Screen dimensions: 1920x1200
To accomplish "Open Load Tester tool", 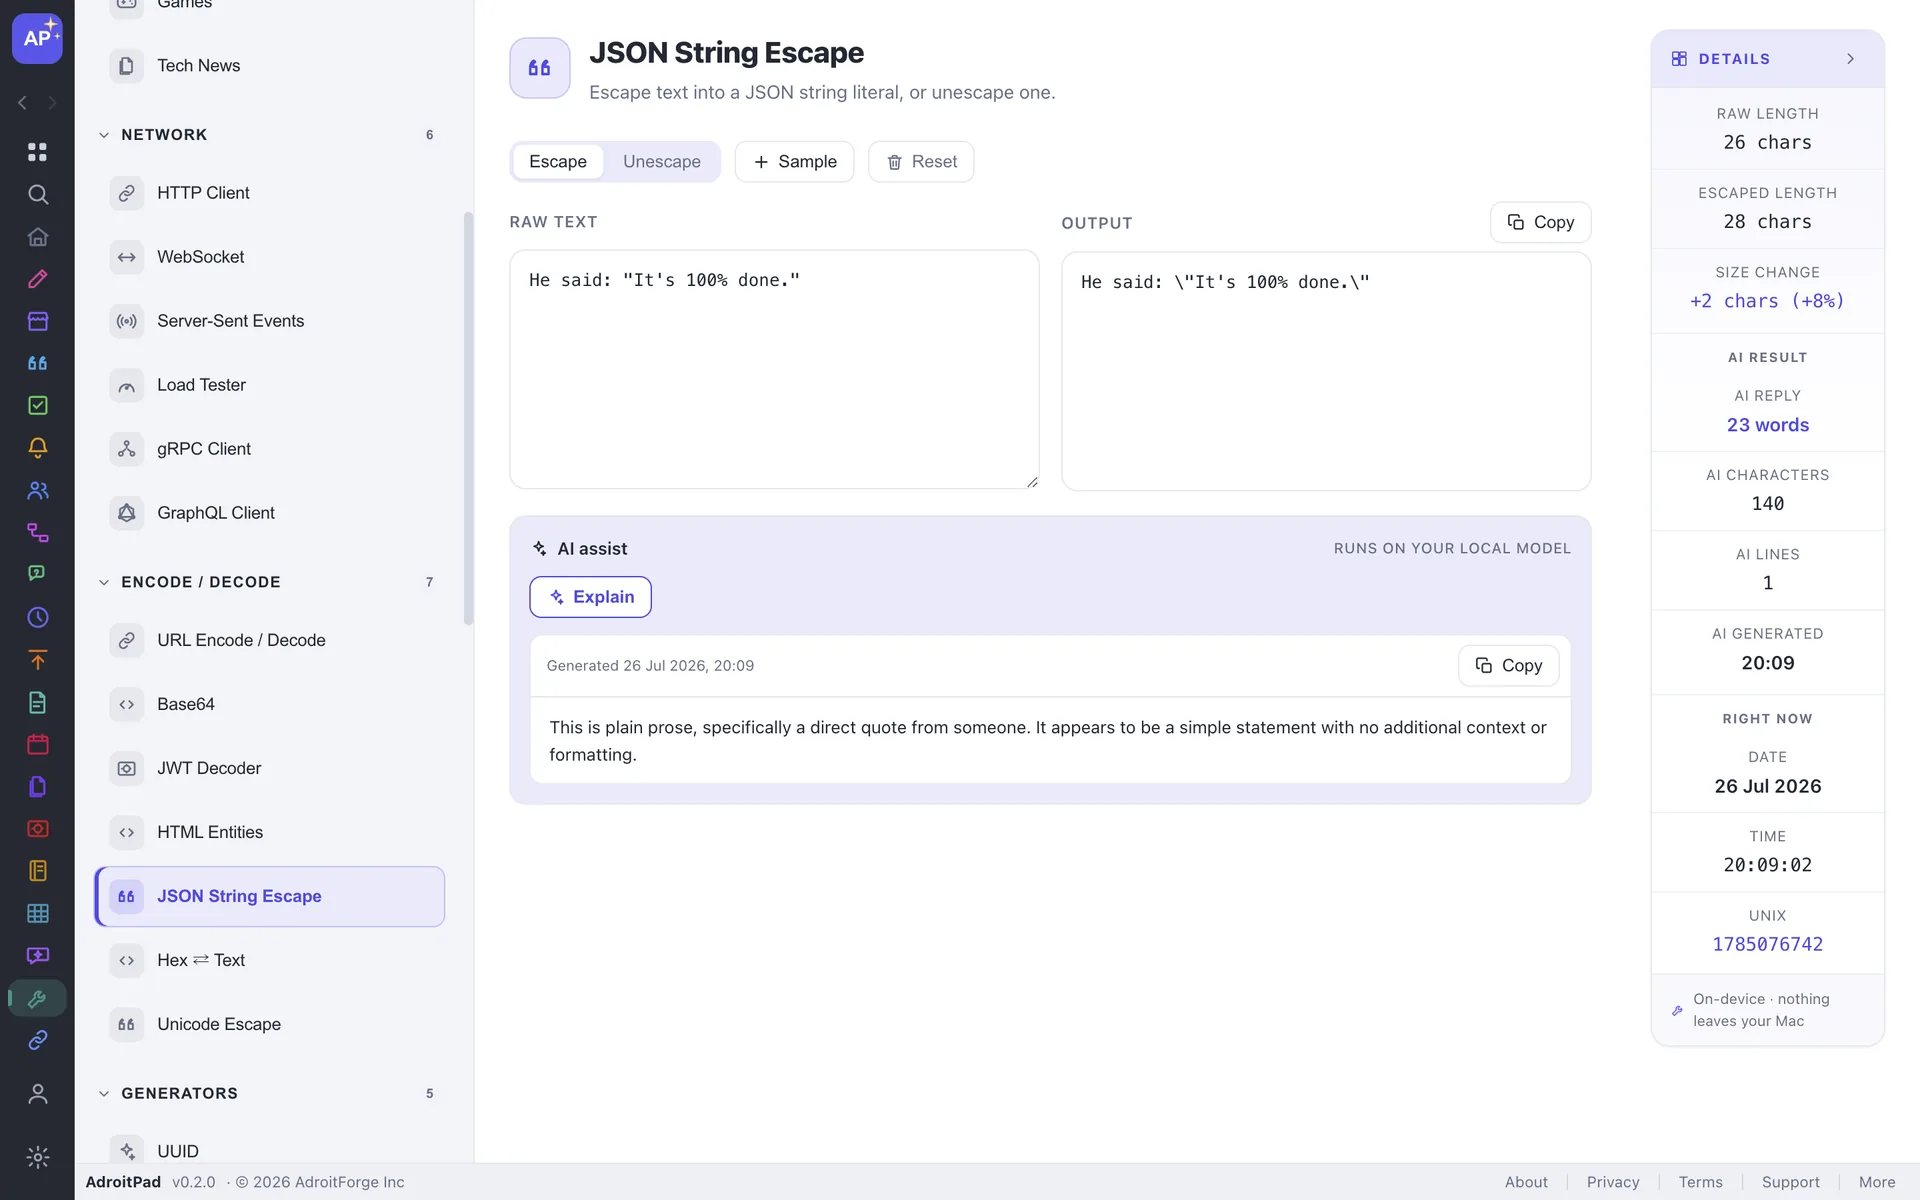I will [270, 385].
